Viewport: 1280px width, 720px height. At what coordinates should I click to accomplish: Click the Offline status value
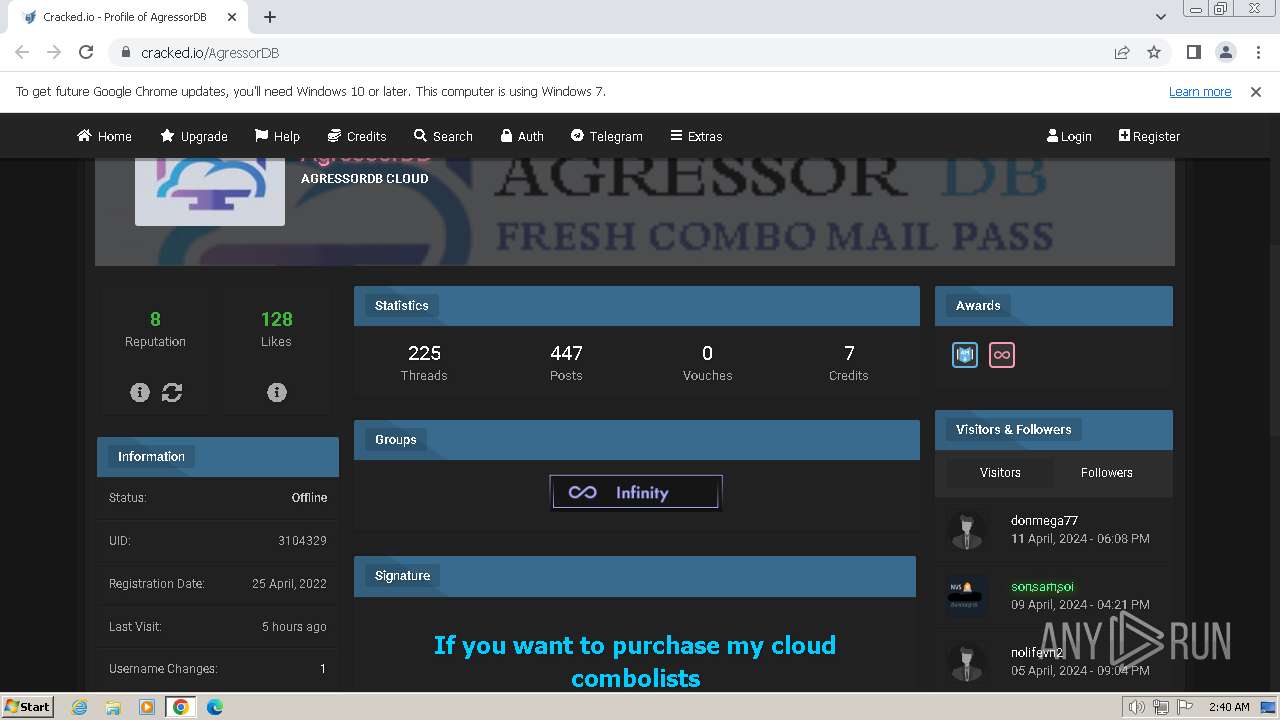pyautogui.click(x=309, y=498)
